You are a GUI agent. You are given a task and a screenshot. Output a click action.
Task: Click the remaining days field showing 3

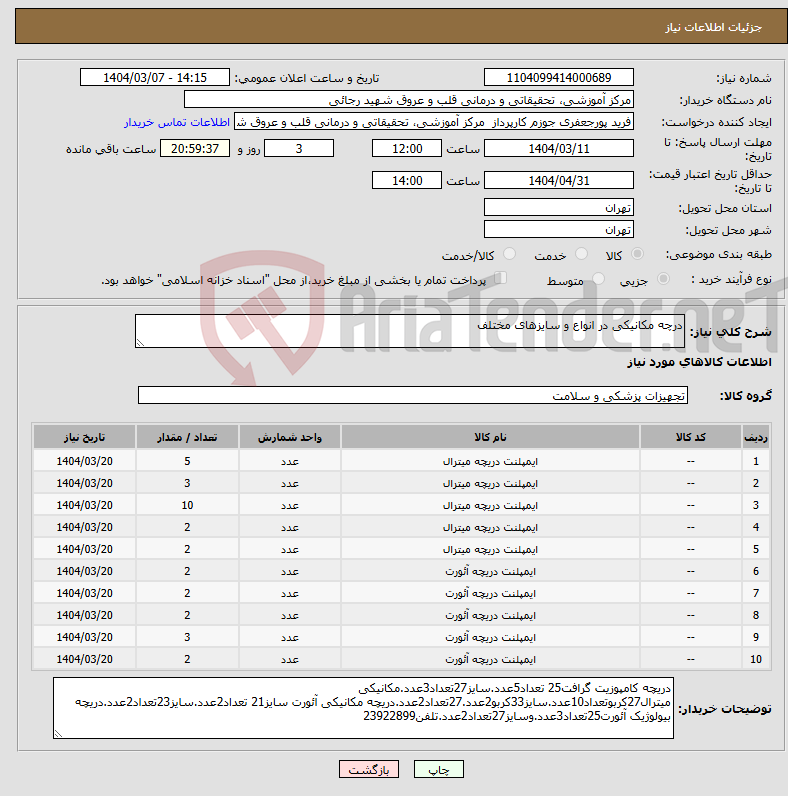pos(299,149)
